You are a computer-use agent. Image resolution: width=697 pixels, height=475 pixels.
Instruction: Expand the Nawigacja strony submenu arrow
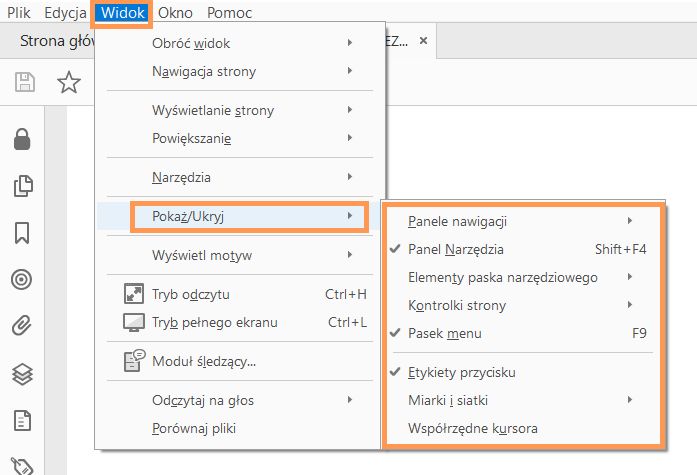coord(350,71)
